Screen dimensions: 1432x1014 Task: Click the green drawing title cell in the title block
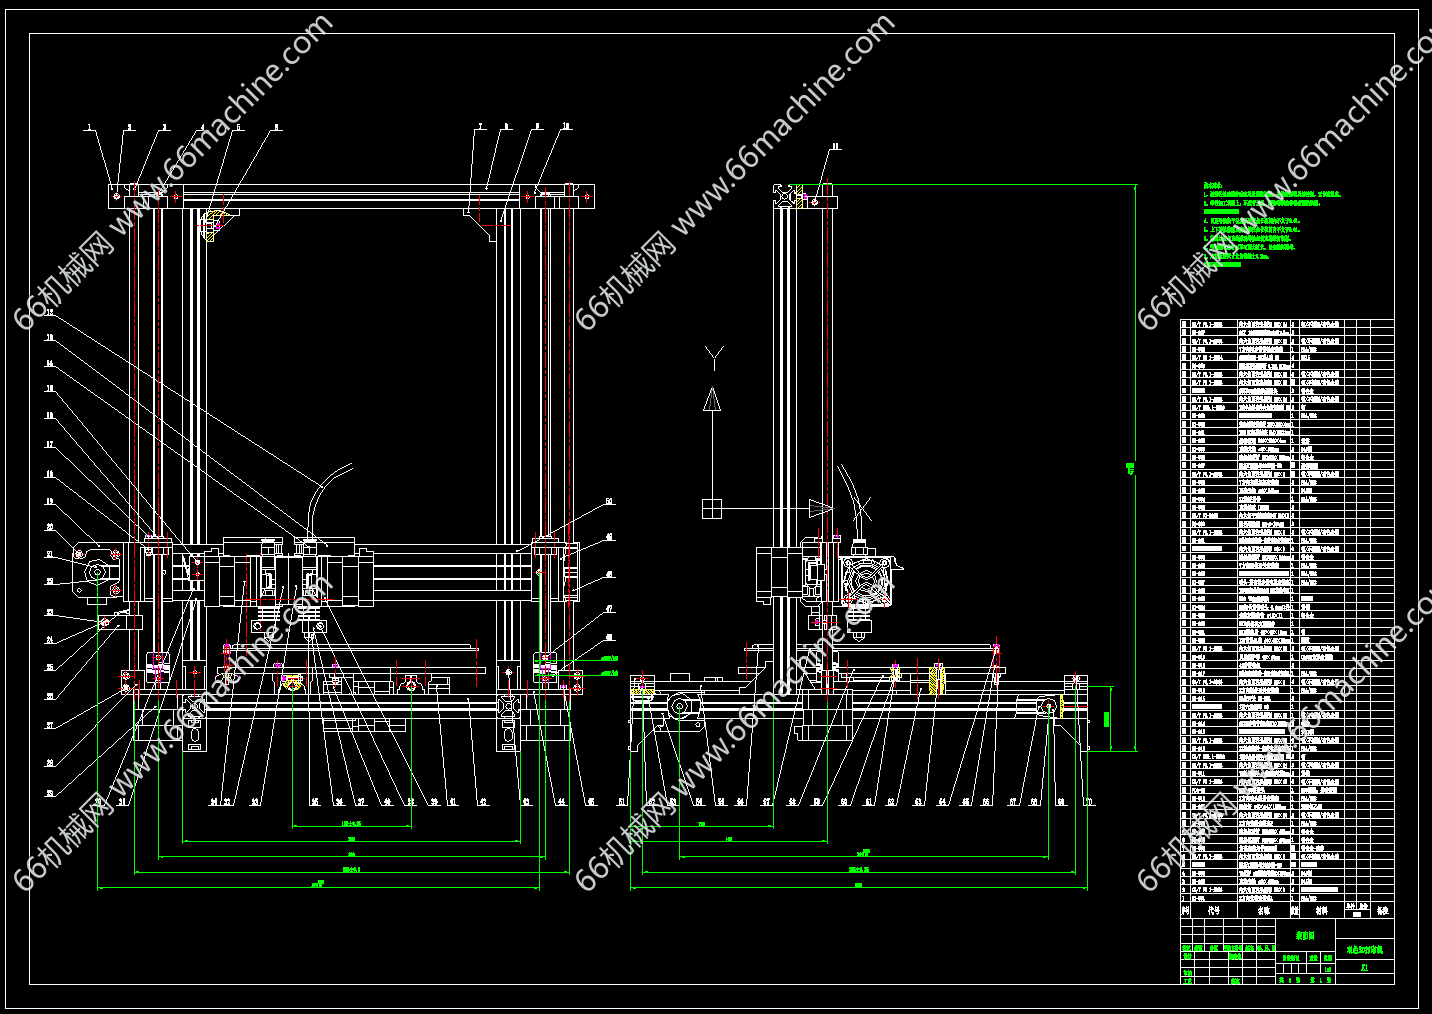click(x=1306, y=936)
